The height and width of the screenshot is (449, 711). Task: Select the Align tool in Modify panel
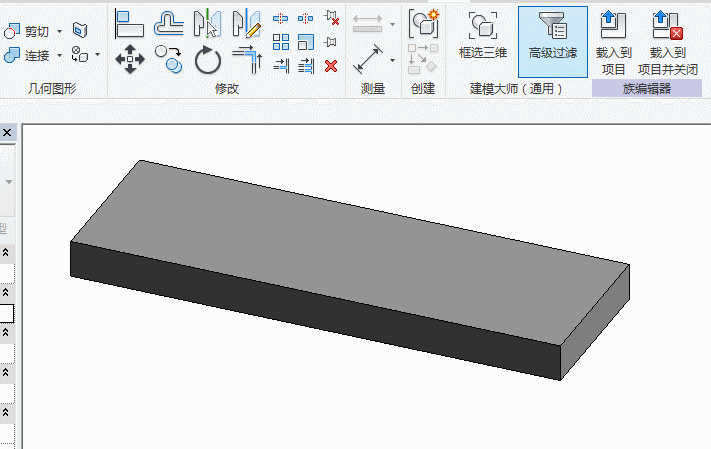coord(130,22)
